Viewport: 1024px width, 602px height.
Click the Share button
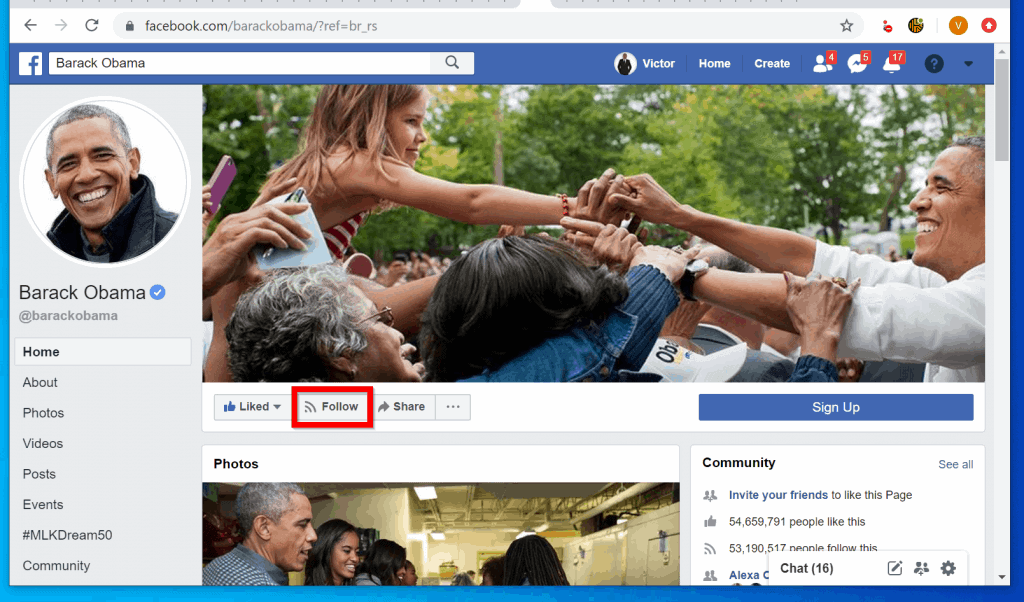[402, 407]
